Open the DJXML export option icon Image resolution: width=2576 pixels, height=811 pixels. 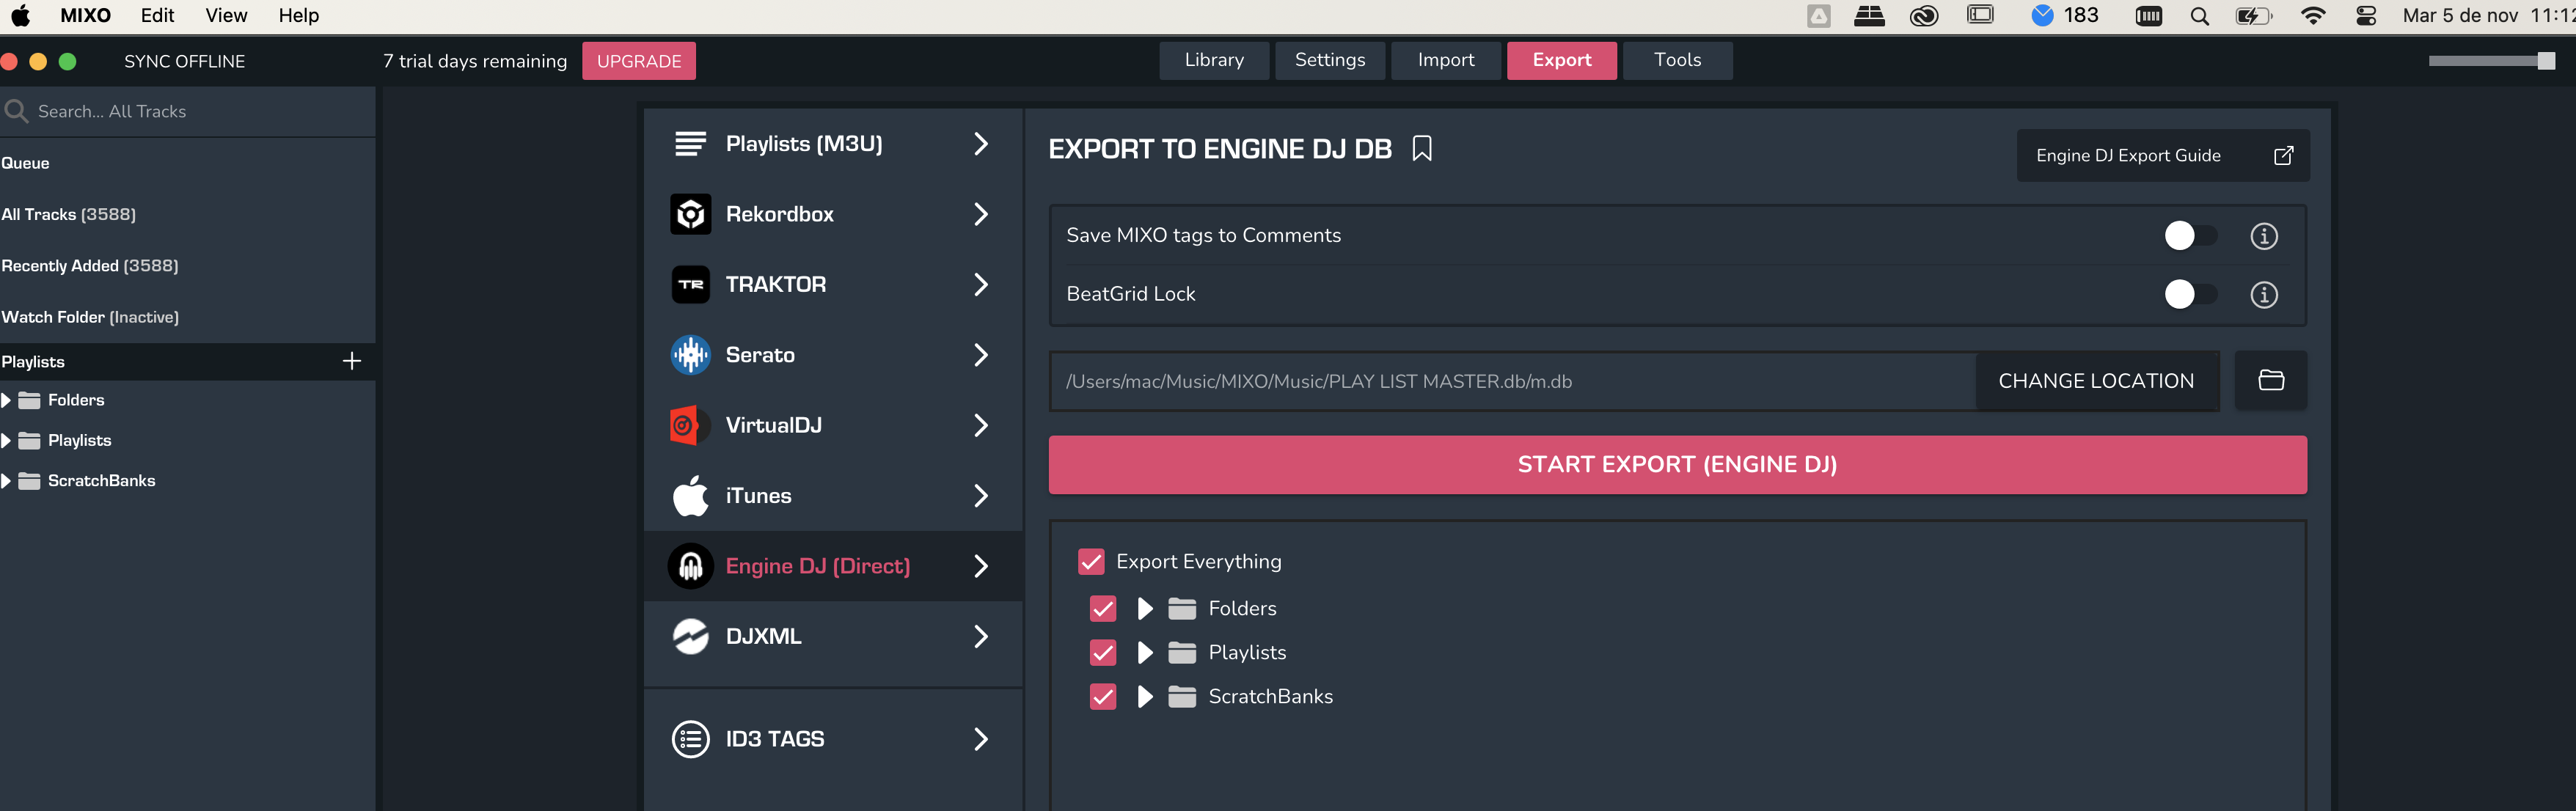(x=690, y=636)
